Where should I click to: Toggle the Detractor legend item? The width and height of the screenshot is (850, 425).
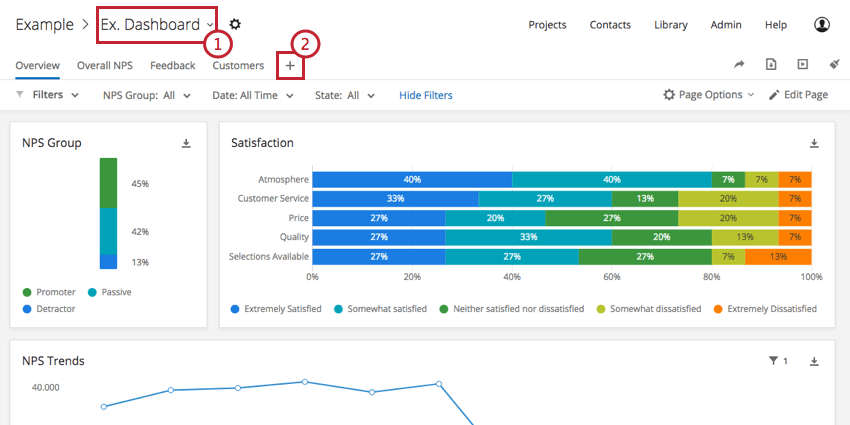49,309
